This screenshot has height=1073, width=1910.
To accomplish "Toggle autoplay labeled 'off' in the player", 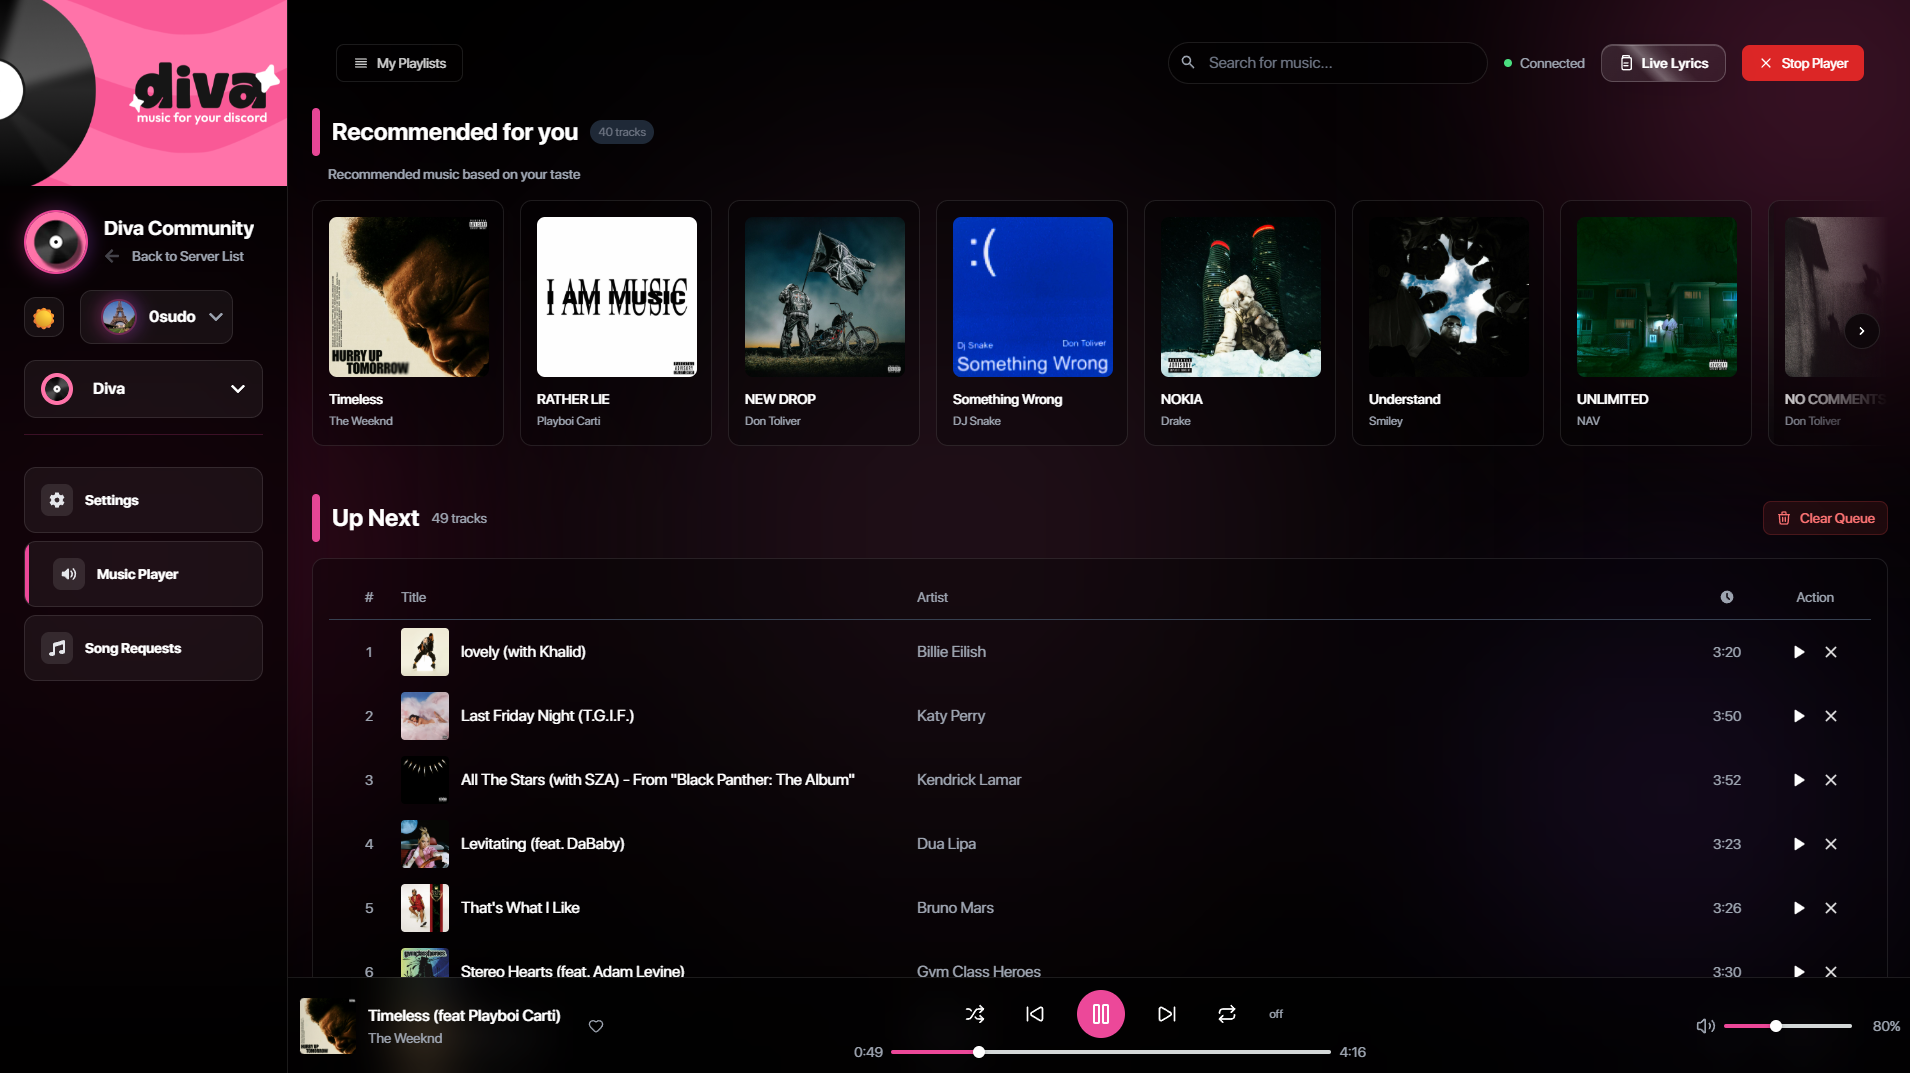I will (1274, 1013).
